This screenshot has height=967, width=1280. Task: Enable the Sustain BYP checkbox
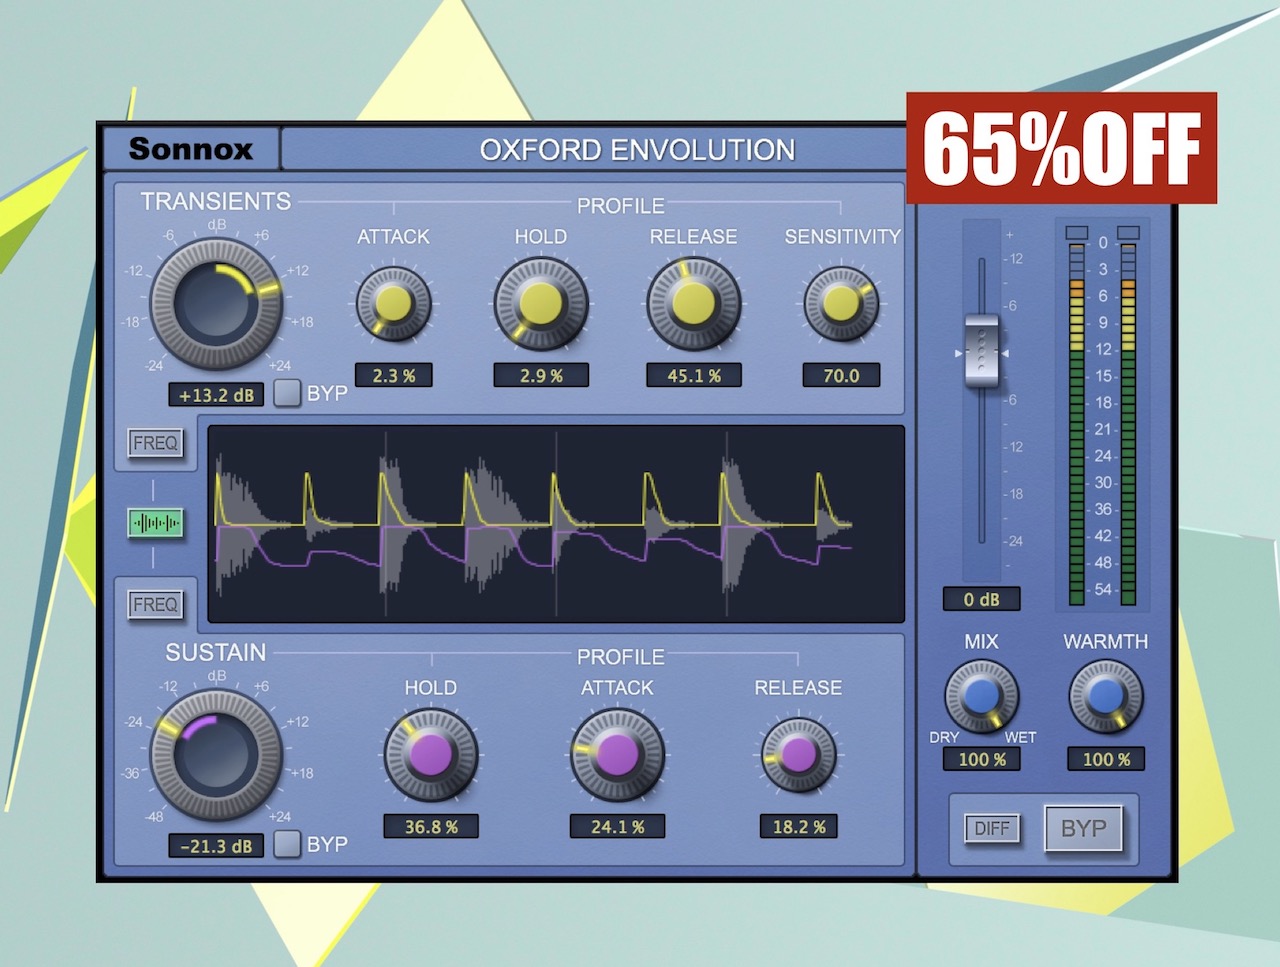coord(288,844)
